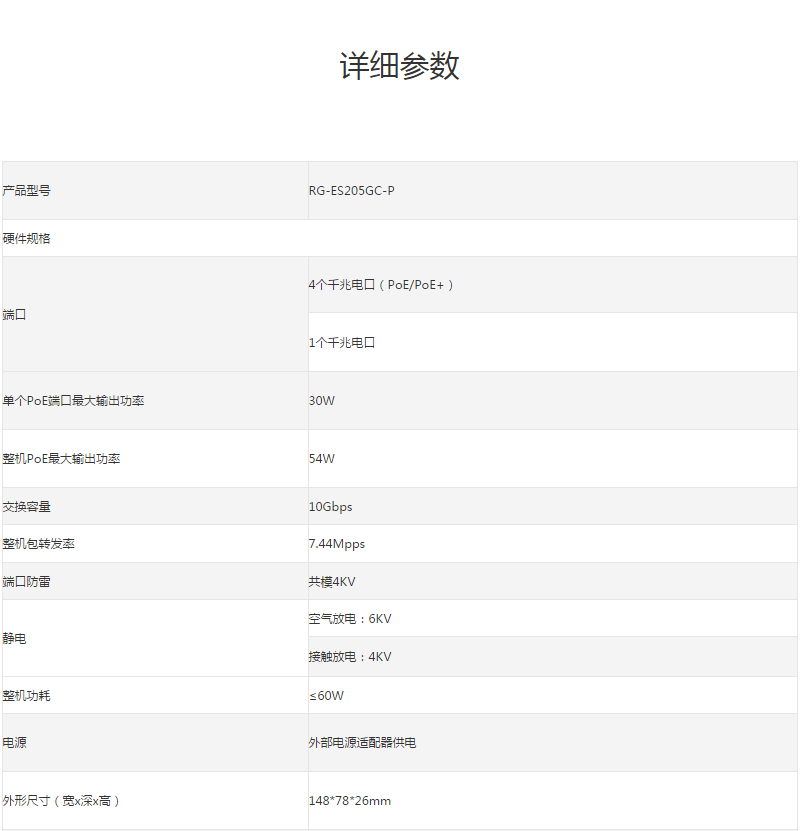Click the 整机PoE最大输出功率 label
This screenshot has width=800, height=831.
click(61, 459)
